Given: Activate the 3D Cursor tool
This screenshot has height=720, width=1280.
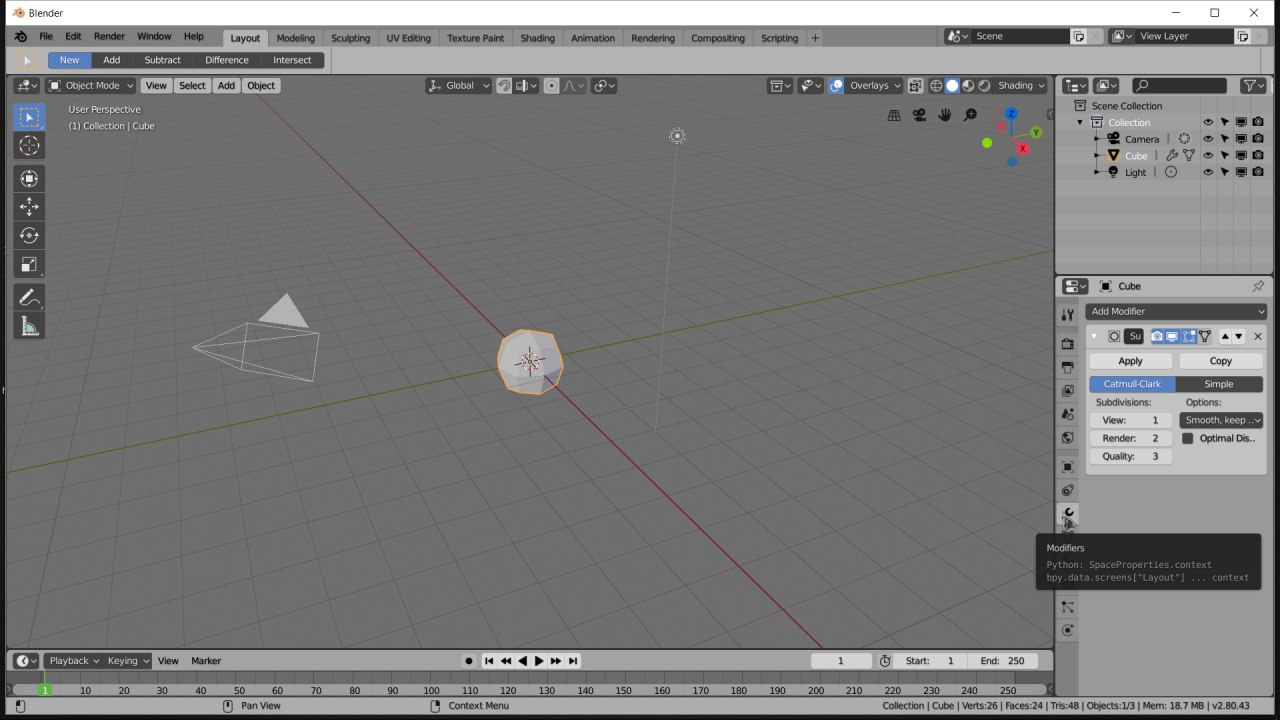Looking at the screenshot, I should pos(29,146).
